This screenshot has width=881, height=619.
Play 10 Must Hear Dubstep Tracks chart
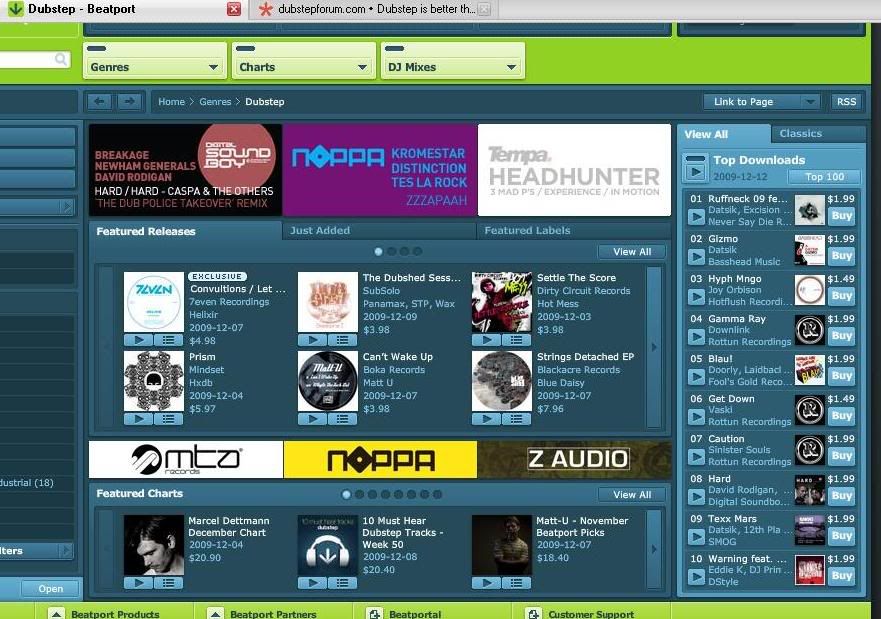313,583
